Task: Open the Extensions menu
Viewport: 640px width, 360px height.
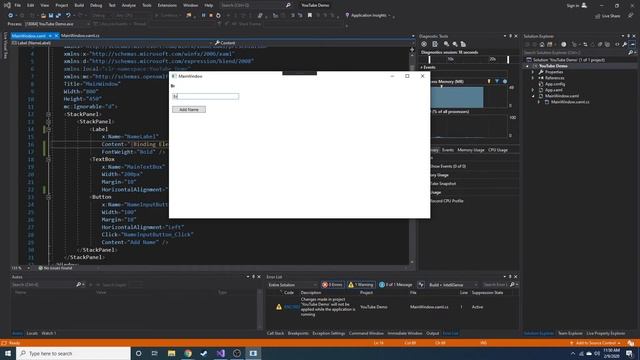Action: (167, 5)
